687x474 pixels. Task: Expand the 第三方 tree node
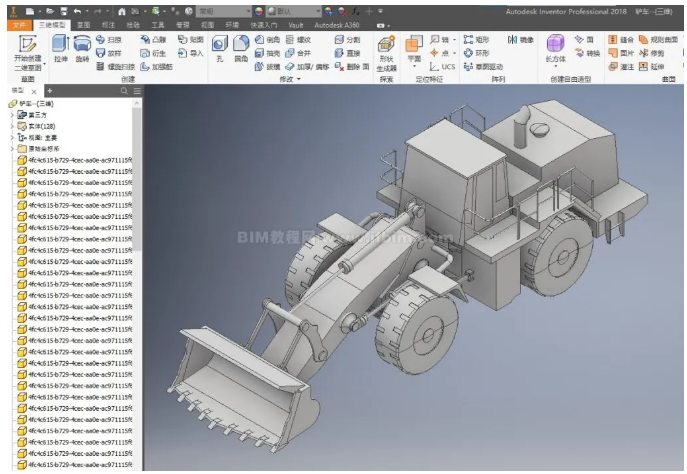(x=12, y=115)
